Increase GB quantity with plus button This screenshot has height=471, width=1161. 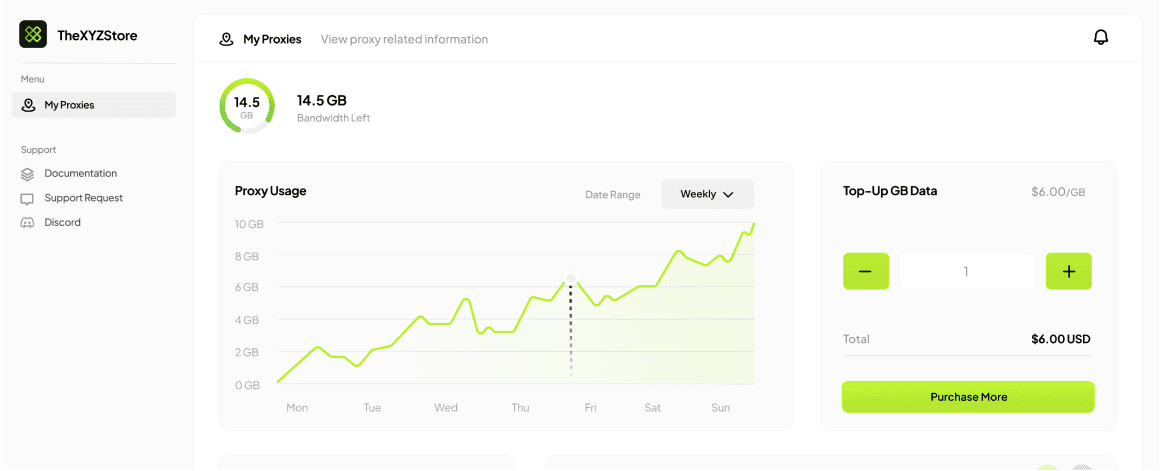tap(1068, 271)
